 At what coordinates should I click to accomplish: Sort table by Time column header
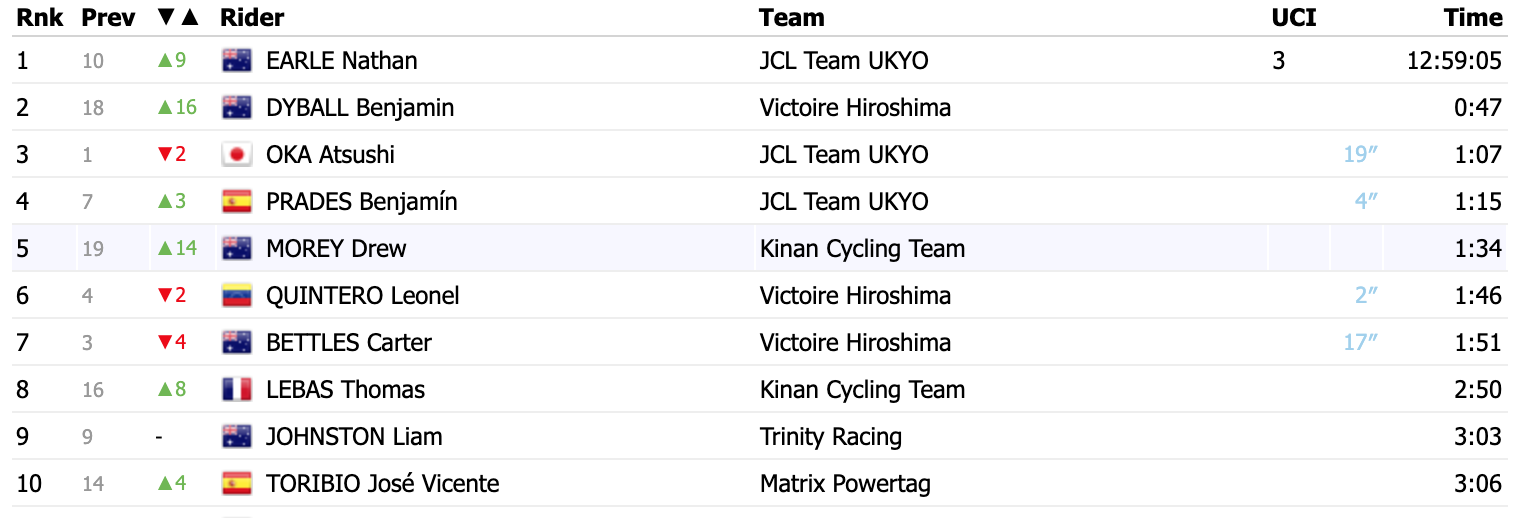click(x=1472, y=17)
